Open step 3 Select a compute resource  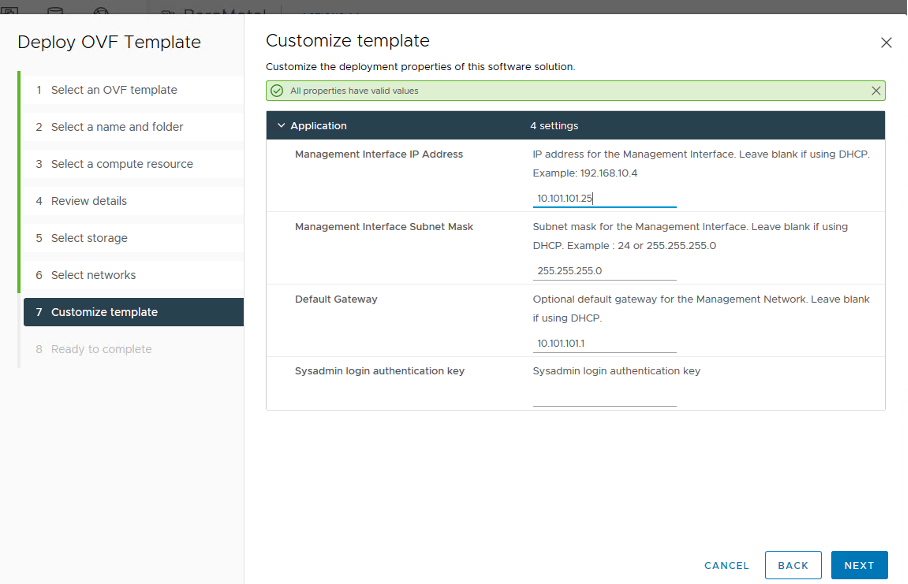(121, 164)
